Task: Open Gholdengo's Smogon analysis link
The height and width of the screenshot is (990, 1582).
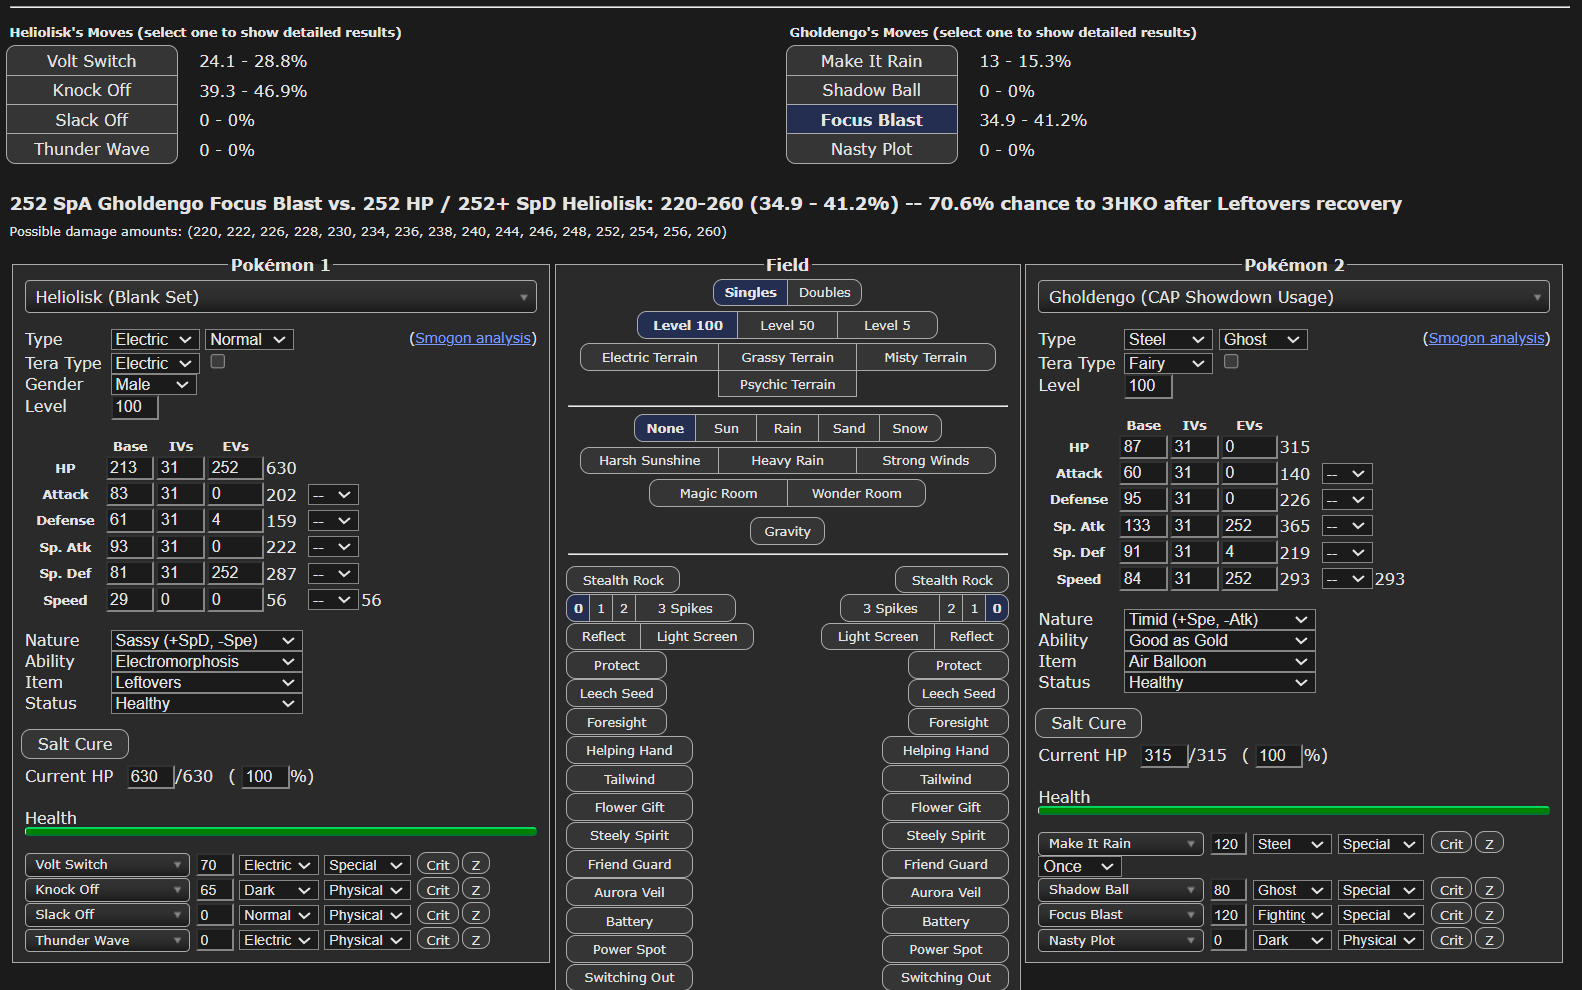Action: 1486,338
